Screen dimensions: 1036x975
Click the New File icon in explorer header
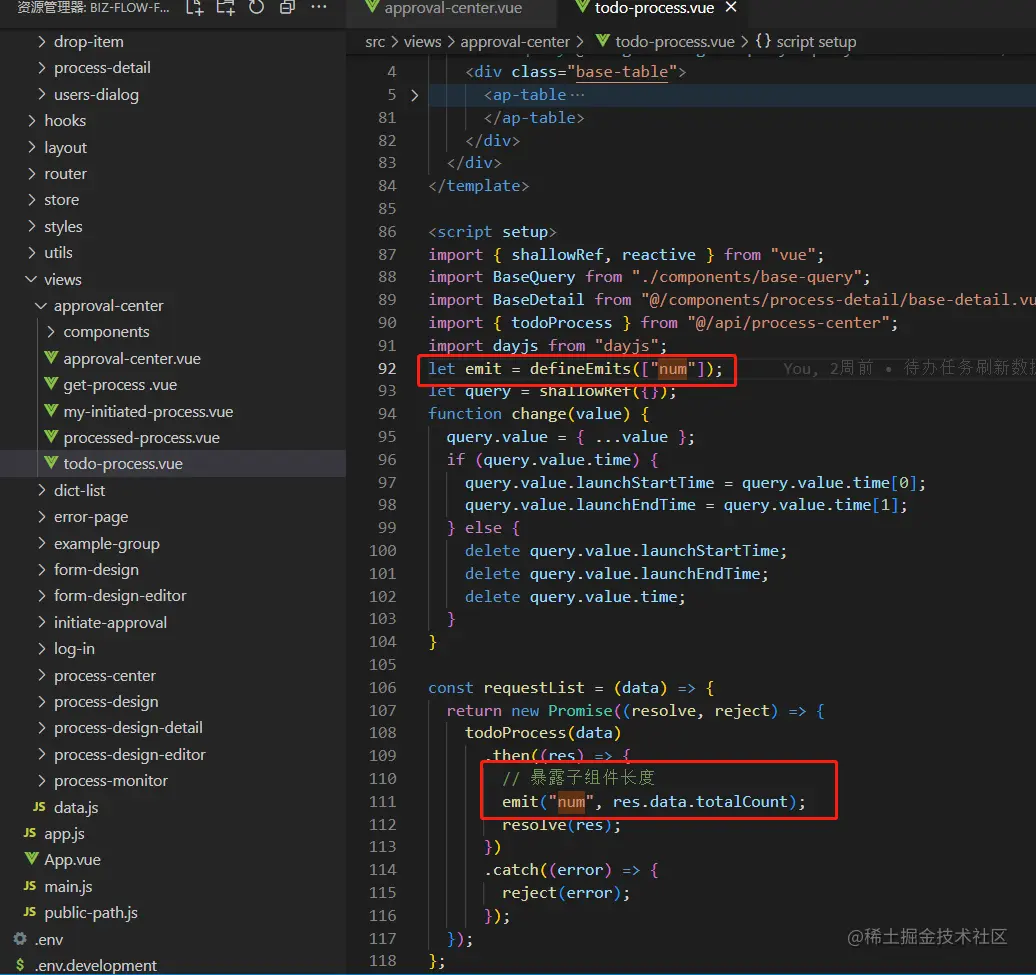point(194,8)
